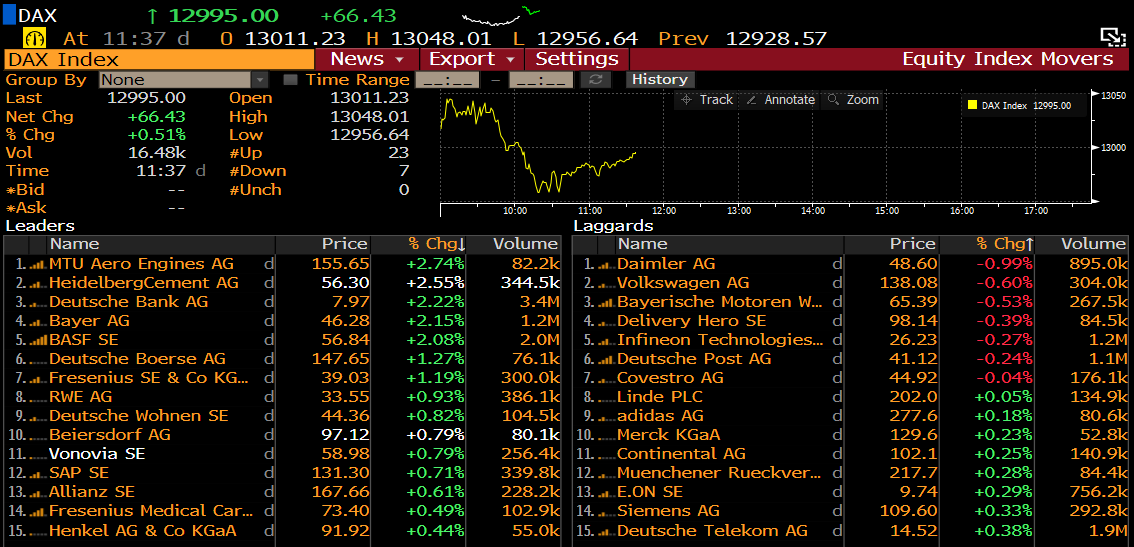1134x547 pixels.
Task: Click the volume bars icon beside MTU Aero Engines AG
Action: (x=37, y=265)
